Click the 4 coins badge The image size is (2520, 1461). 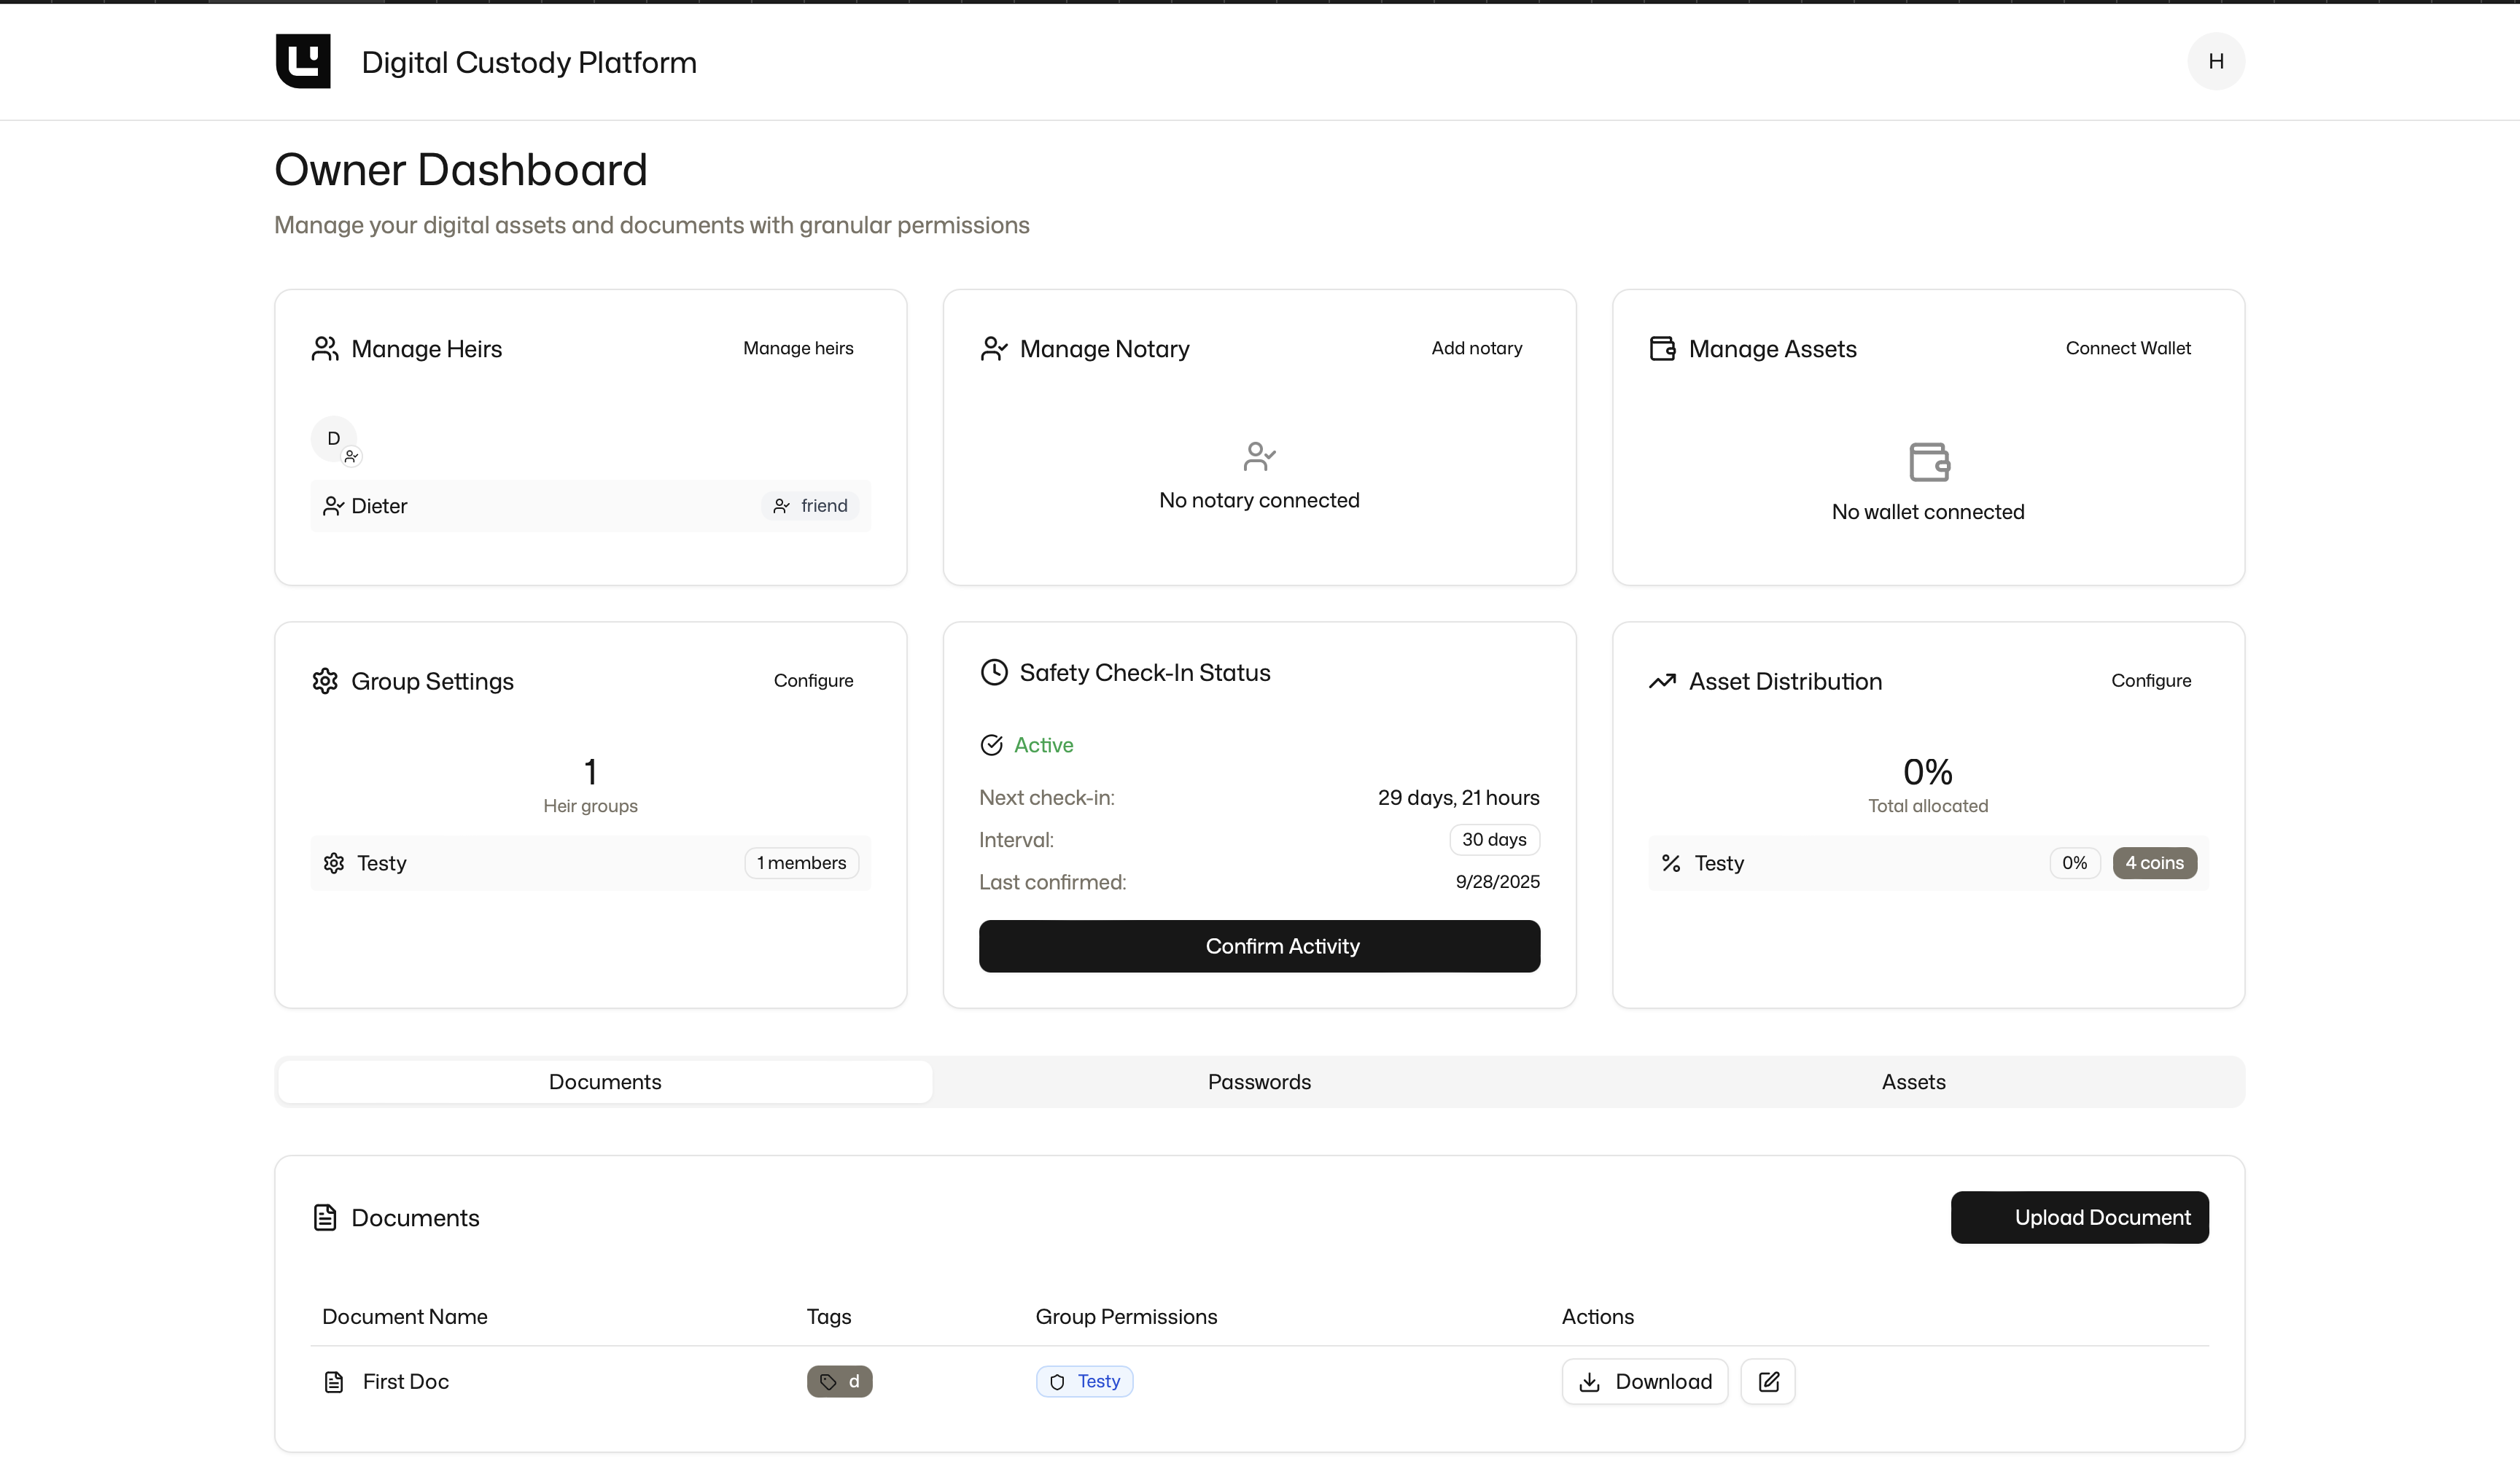pyautogui.click(x=2154, y=863)
